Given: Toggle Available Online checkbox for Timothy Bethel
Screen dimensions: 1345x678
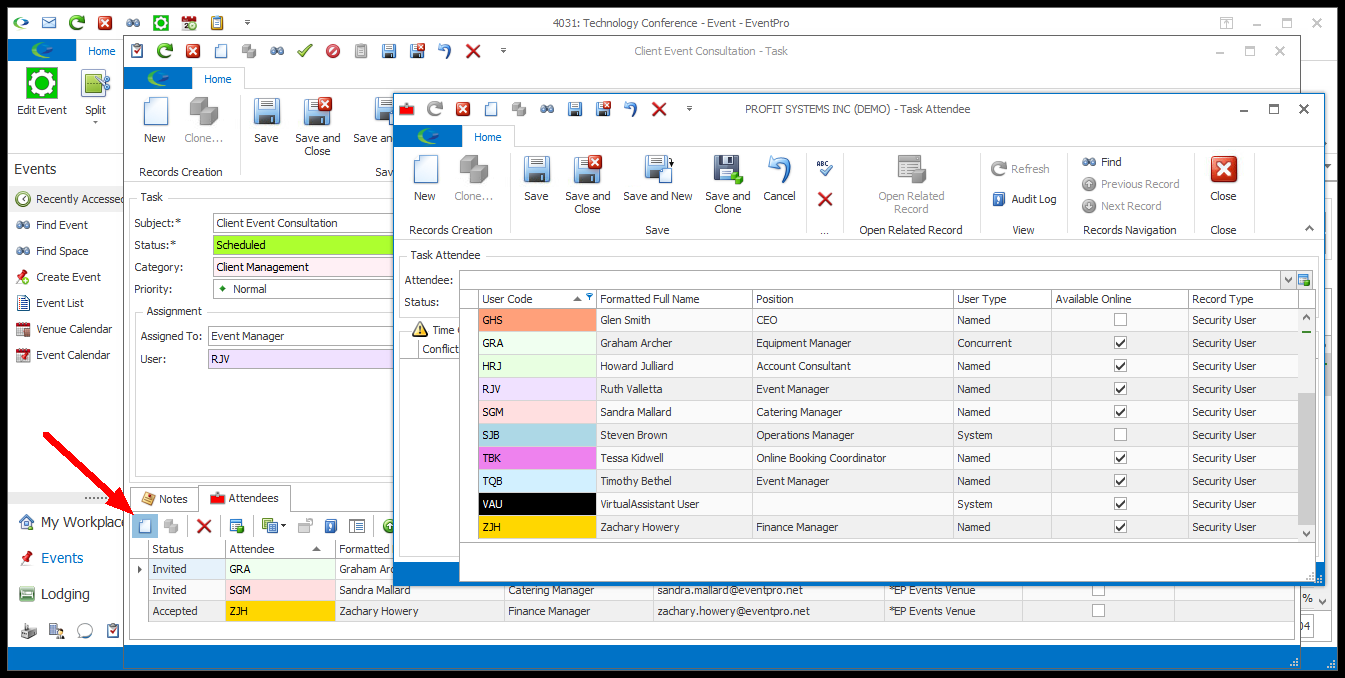Looking at the screenshot, I should click(x=1120, y=481).
